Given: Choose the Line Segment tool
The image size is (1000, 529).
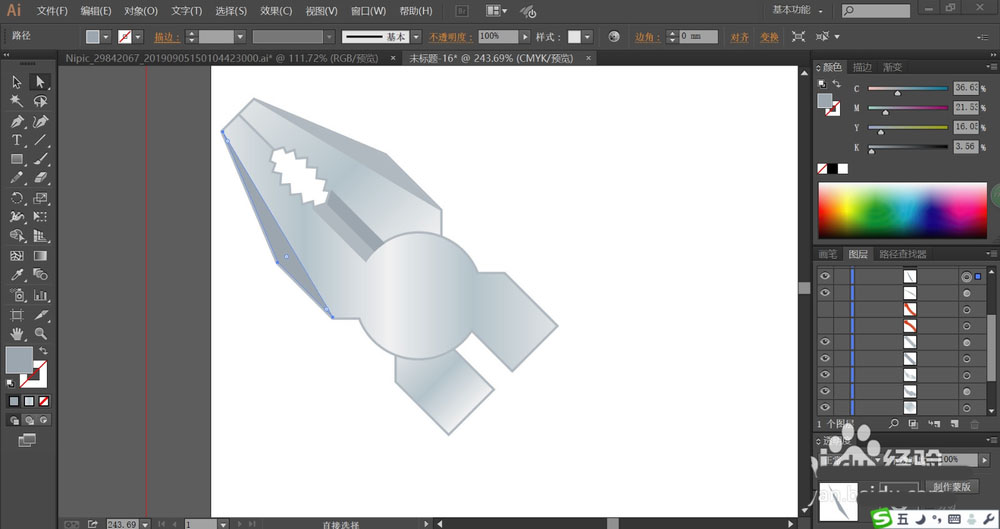Looking at the screenshot, I should [40, 140].
